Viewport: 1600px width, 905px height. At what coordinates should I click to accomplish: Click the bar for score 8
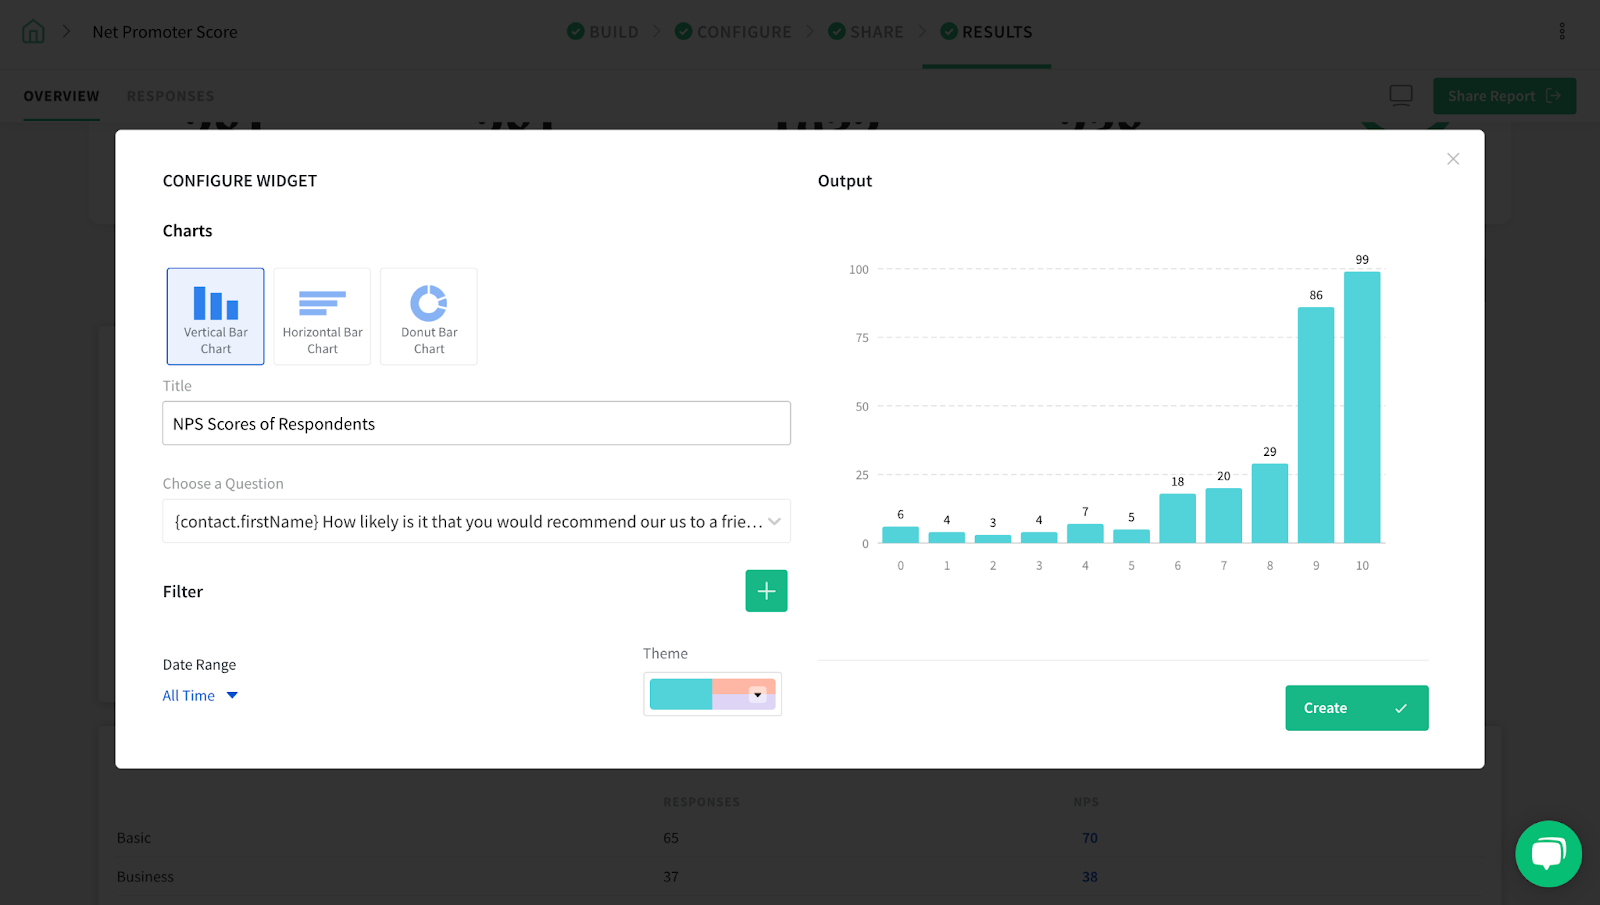coord(1270,503)
